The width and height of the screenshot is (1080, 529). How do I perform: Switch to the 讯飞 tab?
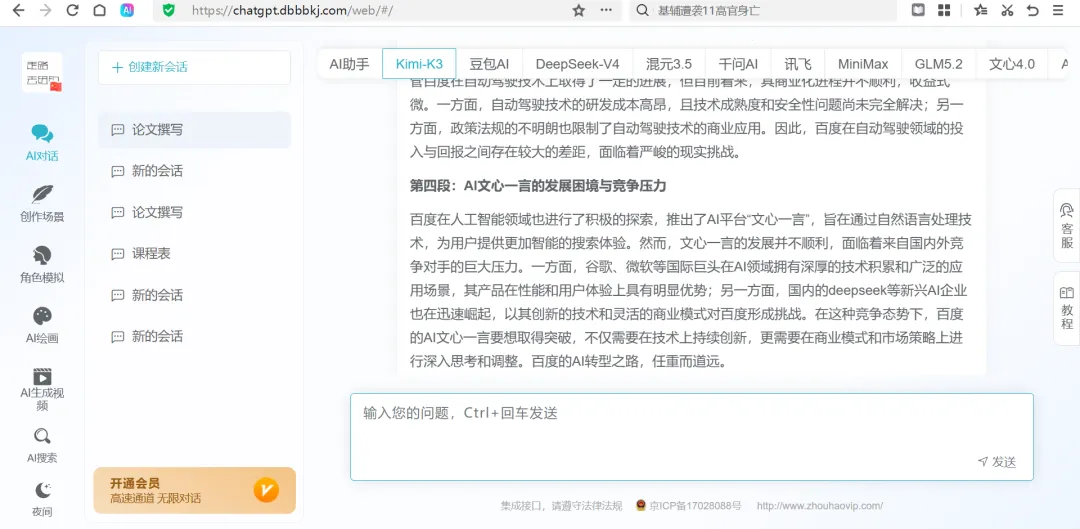798,64
